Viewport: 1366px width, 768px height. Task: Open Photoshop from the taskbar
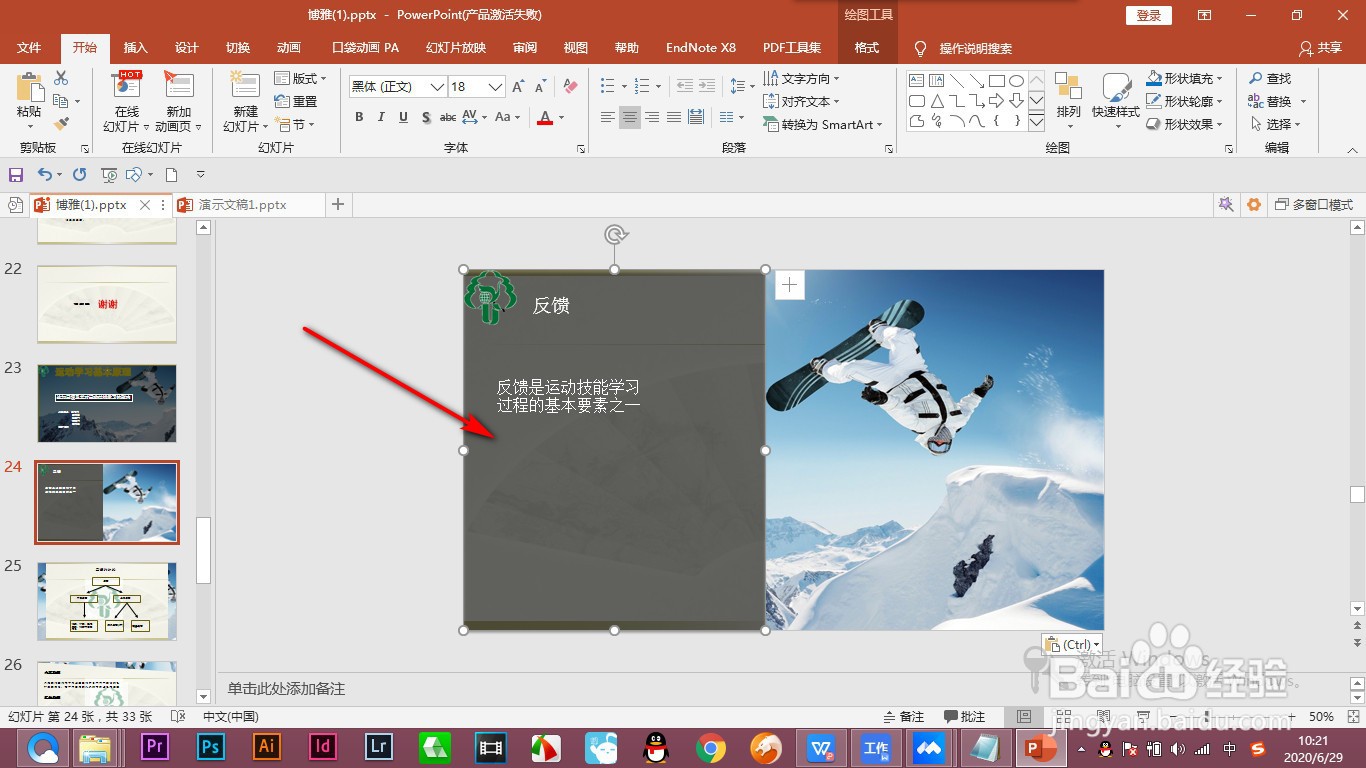pos(211,747)
